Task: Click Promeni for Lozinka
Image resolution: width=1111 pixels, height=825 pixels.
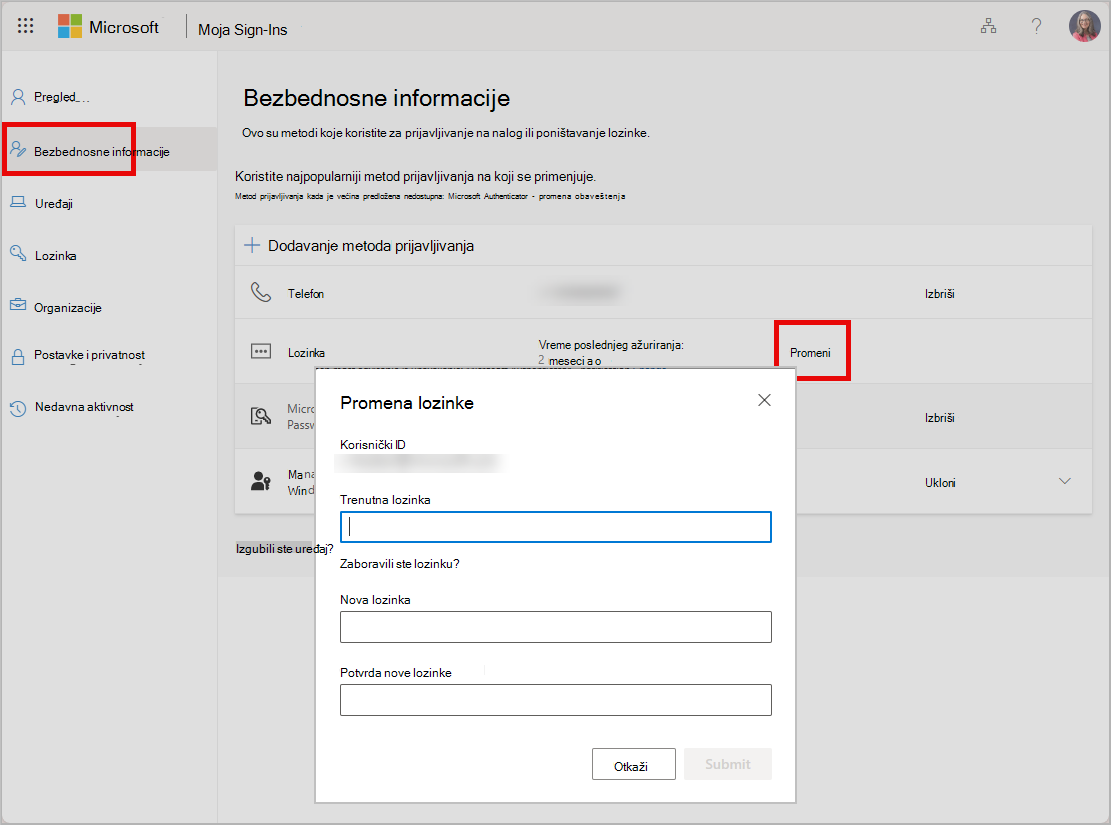Action: pos(810,352)
